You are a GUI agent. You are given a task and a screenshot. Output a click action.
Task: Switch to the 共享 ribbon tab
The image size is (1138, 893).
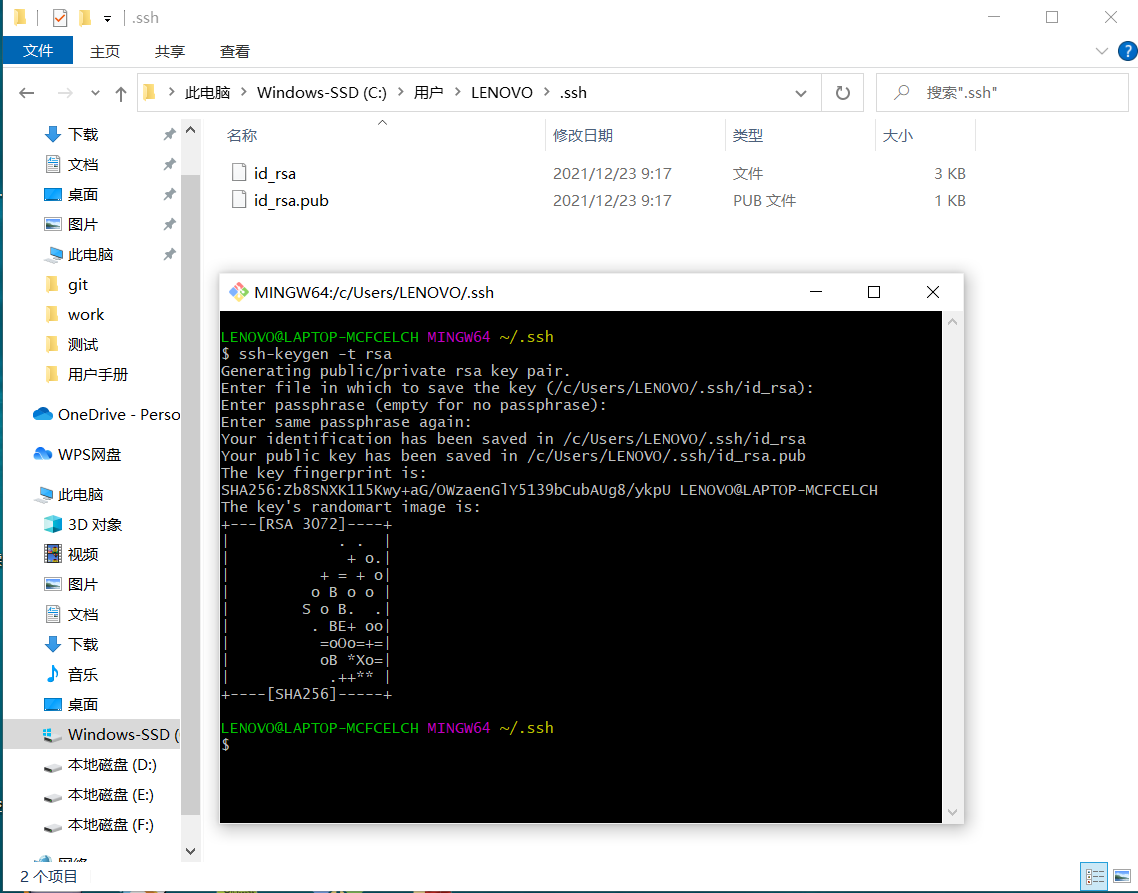coord(170,52)
